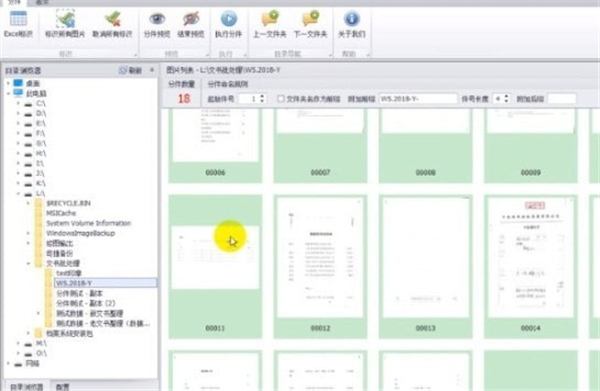Select the 目录浏览器 bottom tab
This screenshot has width=600, height=391.
click(x=26, y=386)
